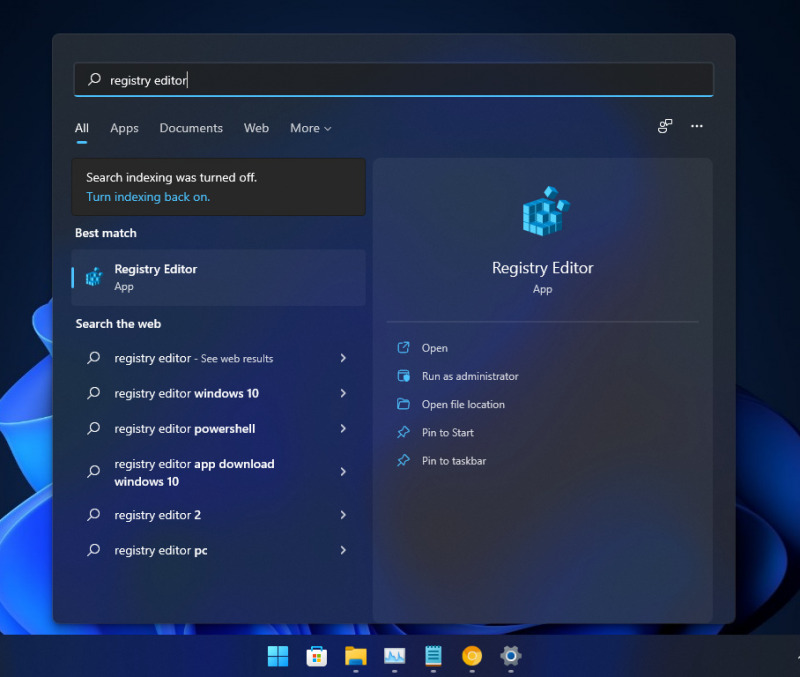Select 'registry editor powershell' web suggestion
This screenshot has height=677, width=800.
pyautogui.click(x=218, y=429)
